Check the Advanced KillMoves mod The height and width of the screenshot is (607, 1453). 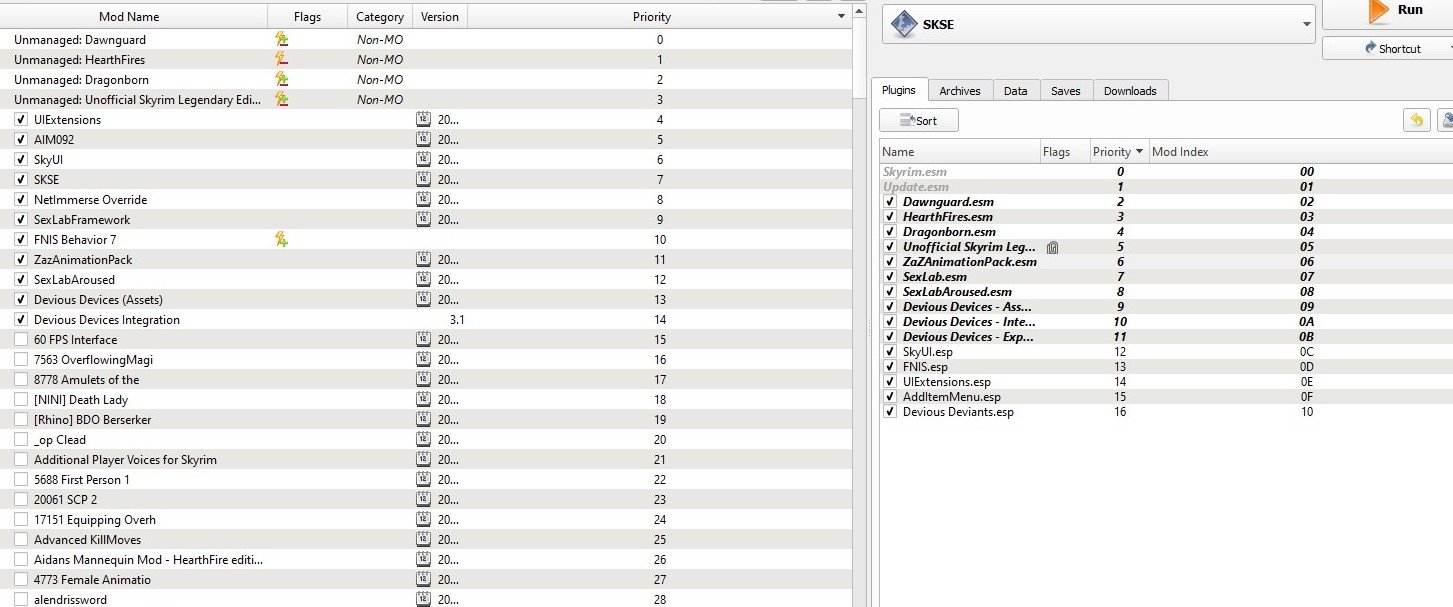pos(21,539)
